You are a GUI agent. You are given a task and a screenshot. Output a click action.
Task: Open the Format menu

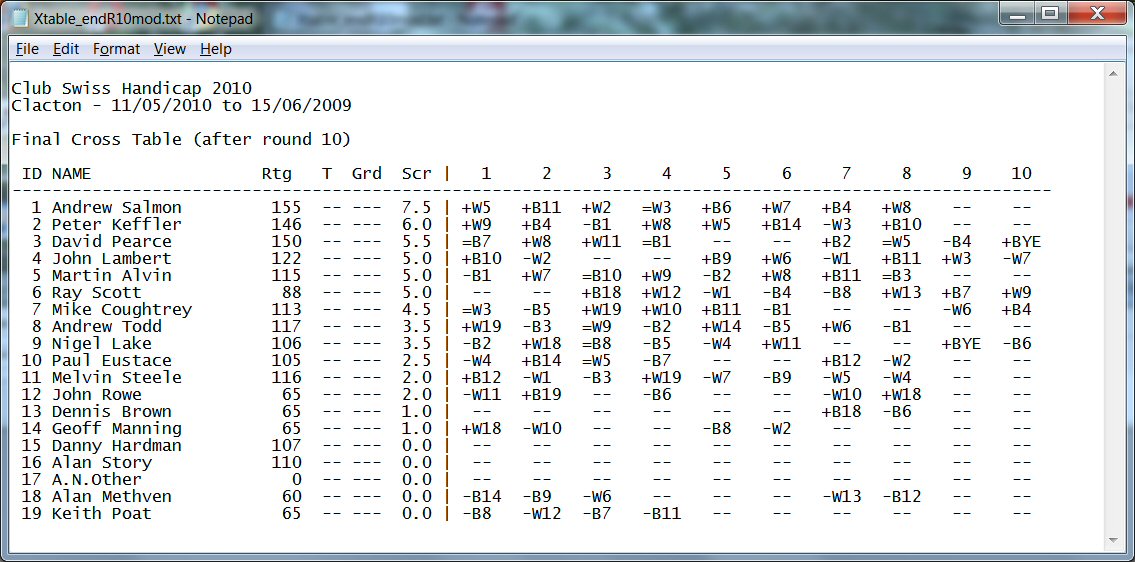117,49
